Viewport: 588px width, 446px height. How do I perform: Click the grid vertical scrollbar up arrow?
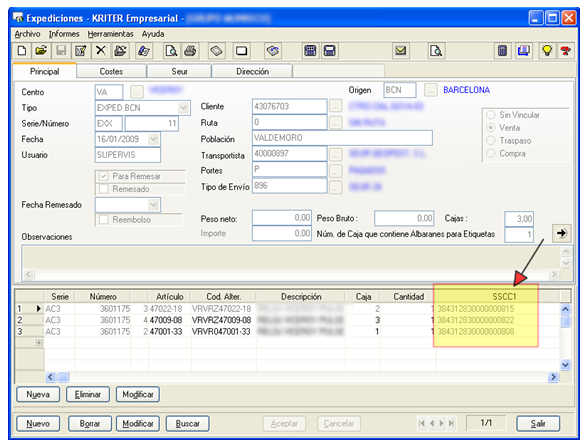[566, 309]
